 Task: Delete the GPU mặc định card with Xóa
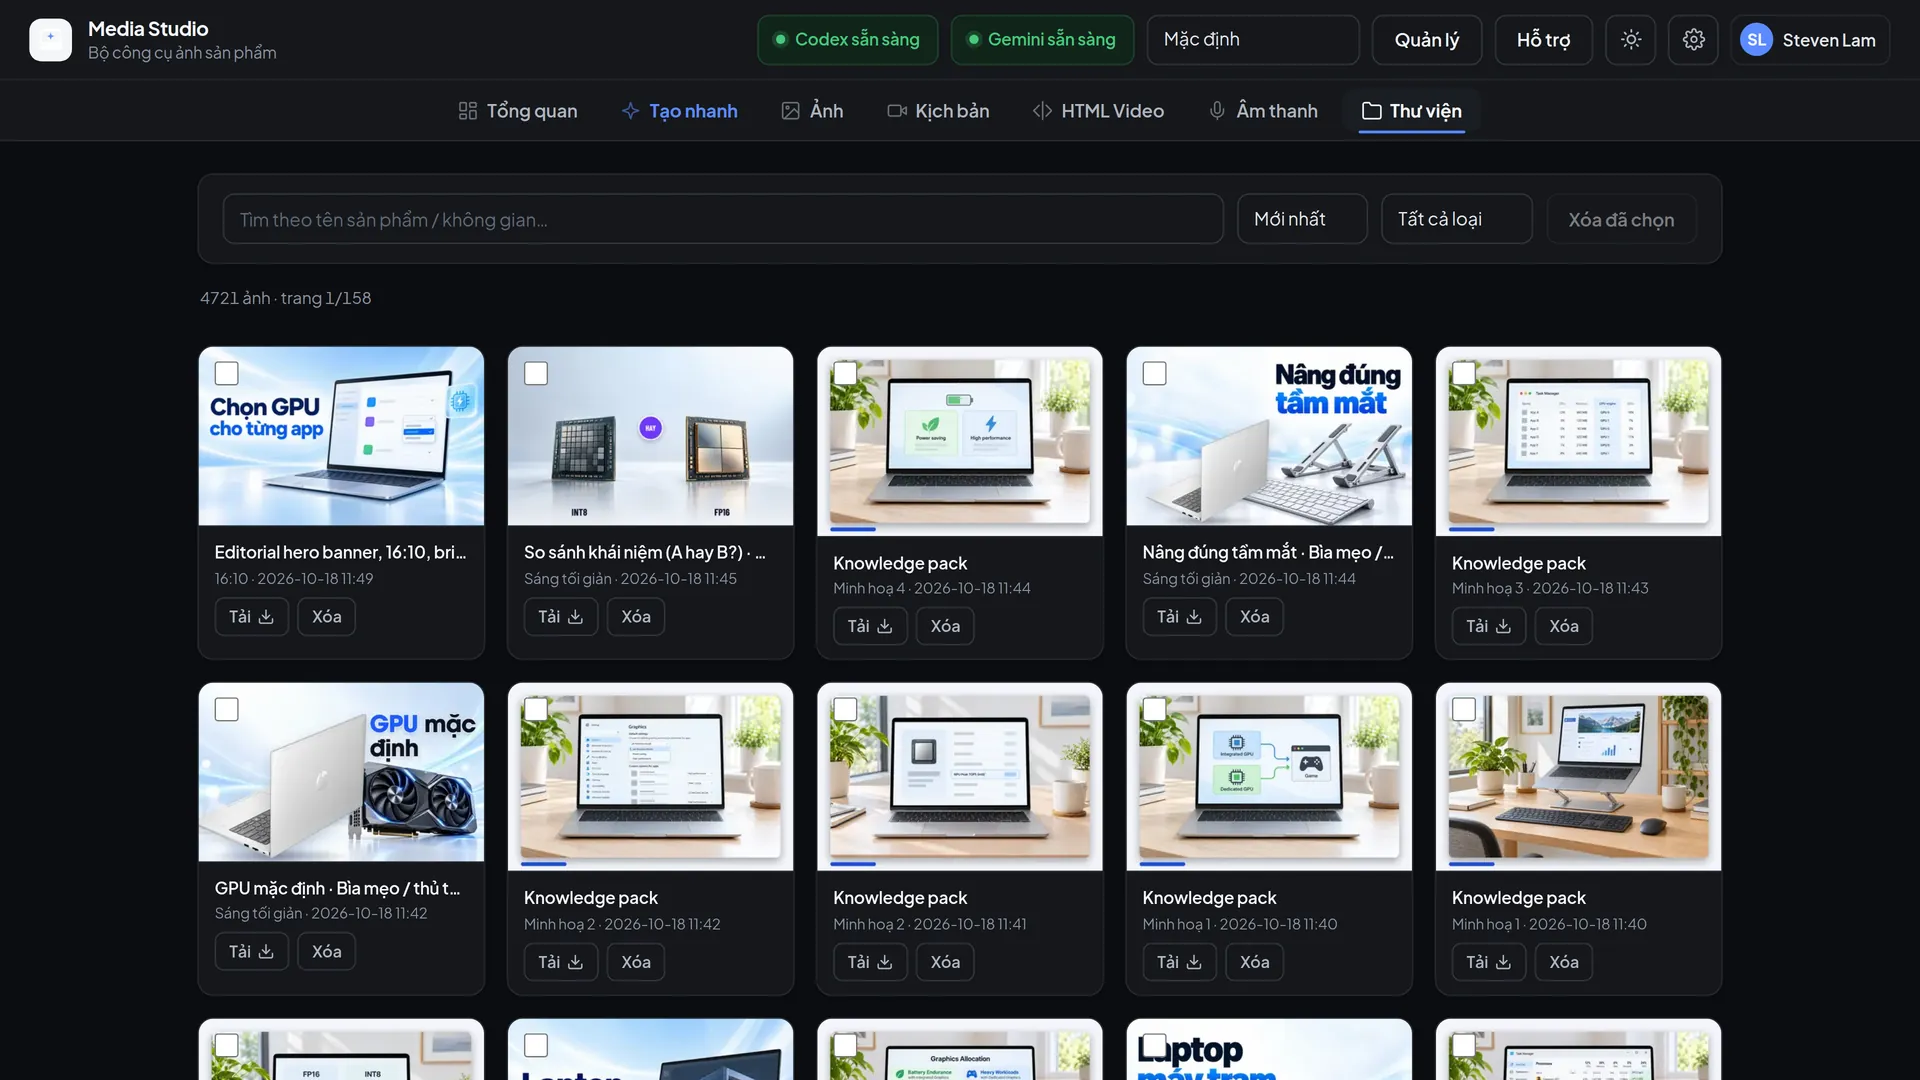[326, 952]
